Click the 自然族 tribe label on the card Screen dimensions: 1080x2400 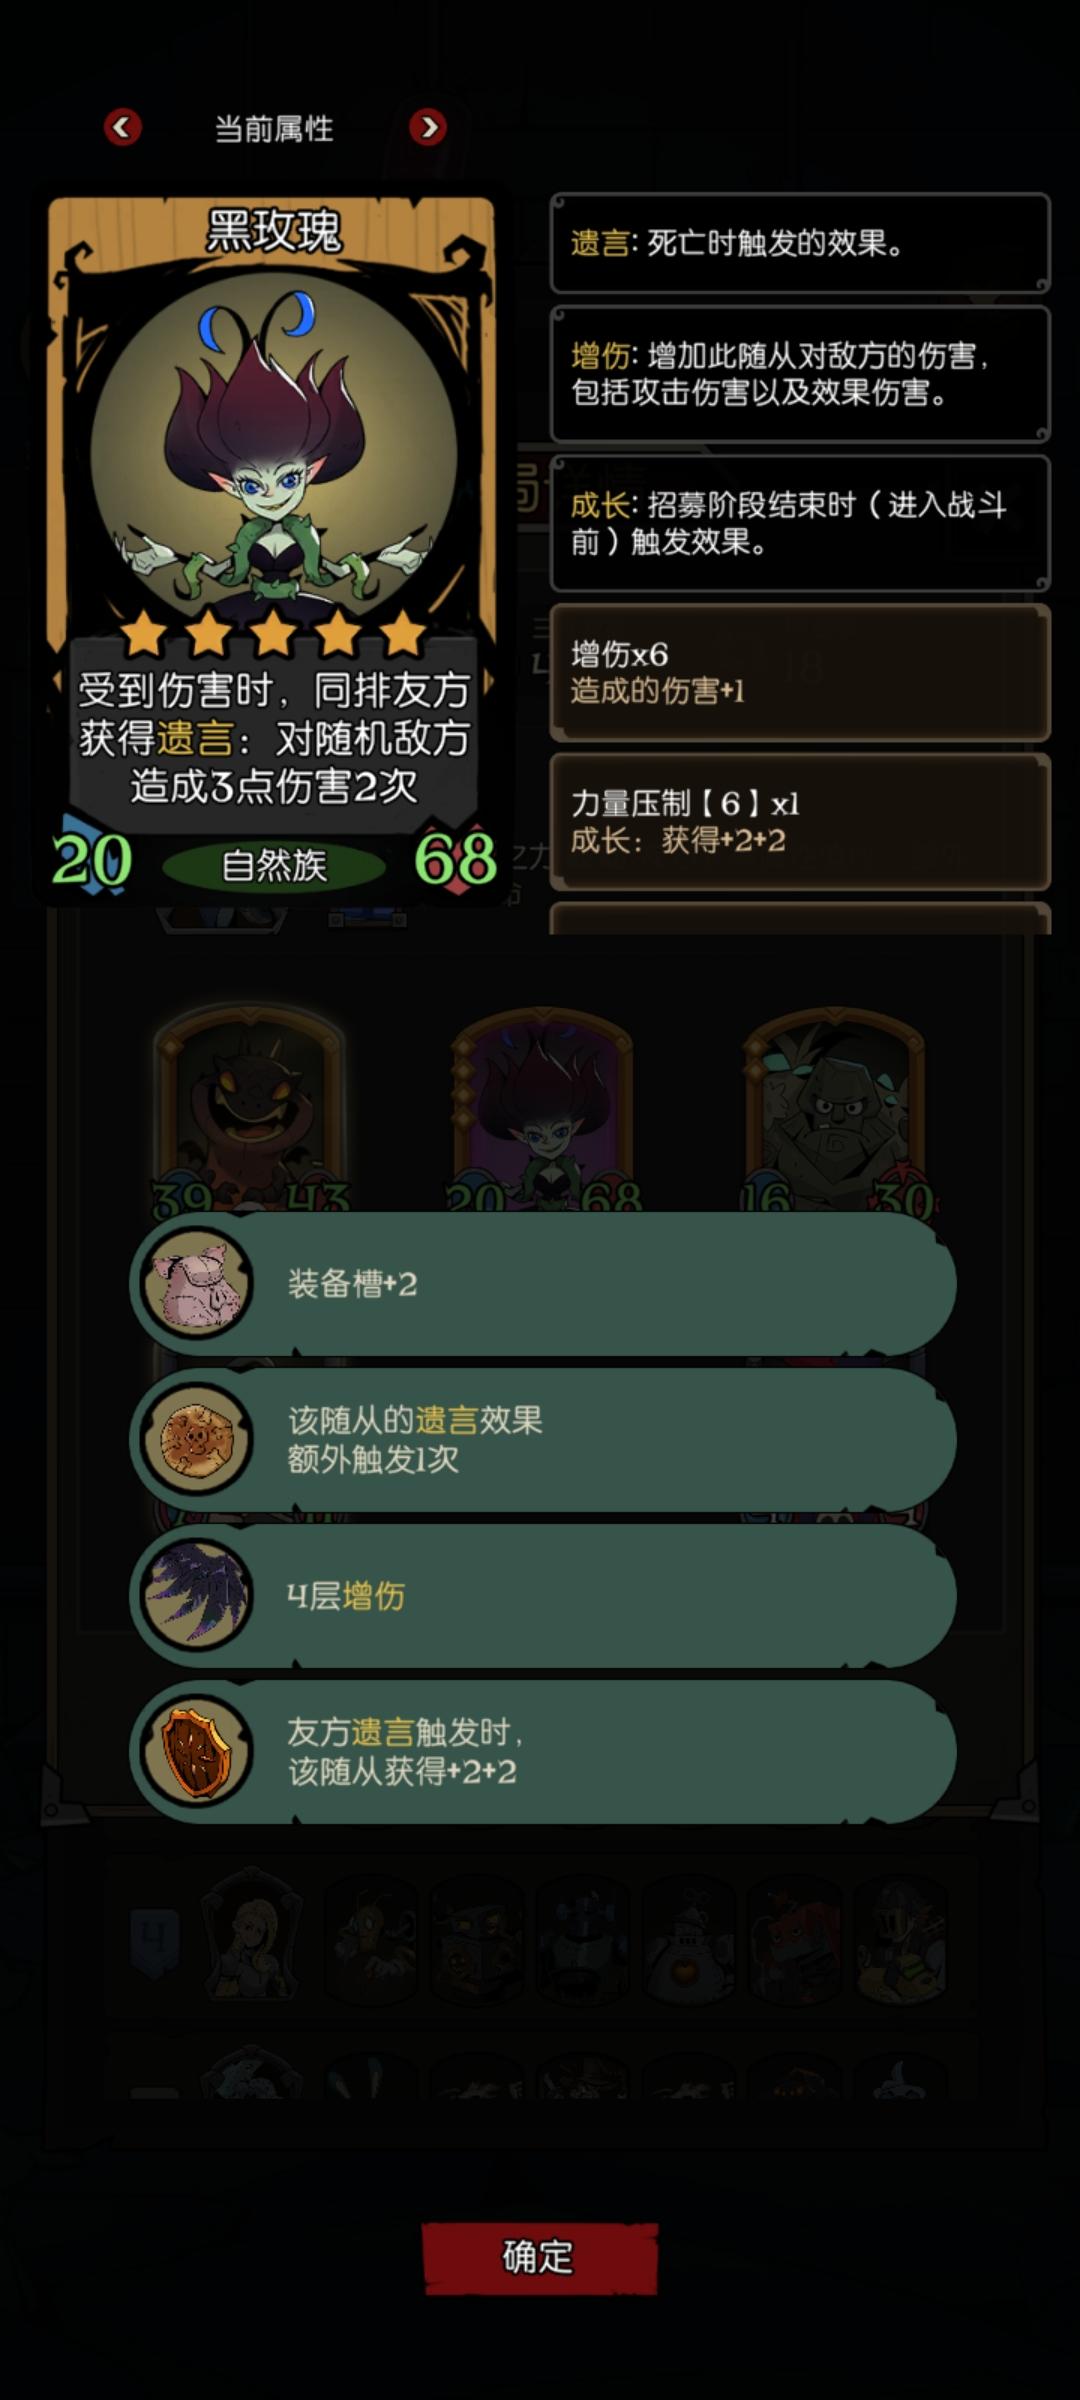pos(273,866)
